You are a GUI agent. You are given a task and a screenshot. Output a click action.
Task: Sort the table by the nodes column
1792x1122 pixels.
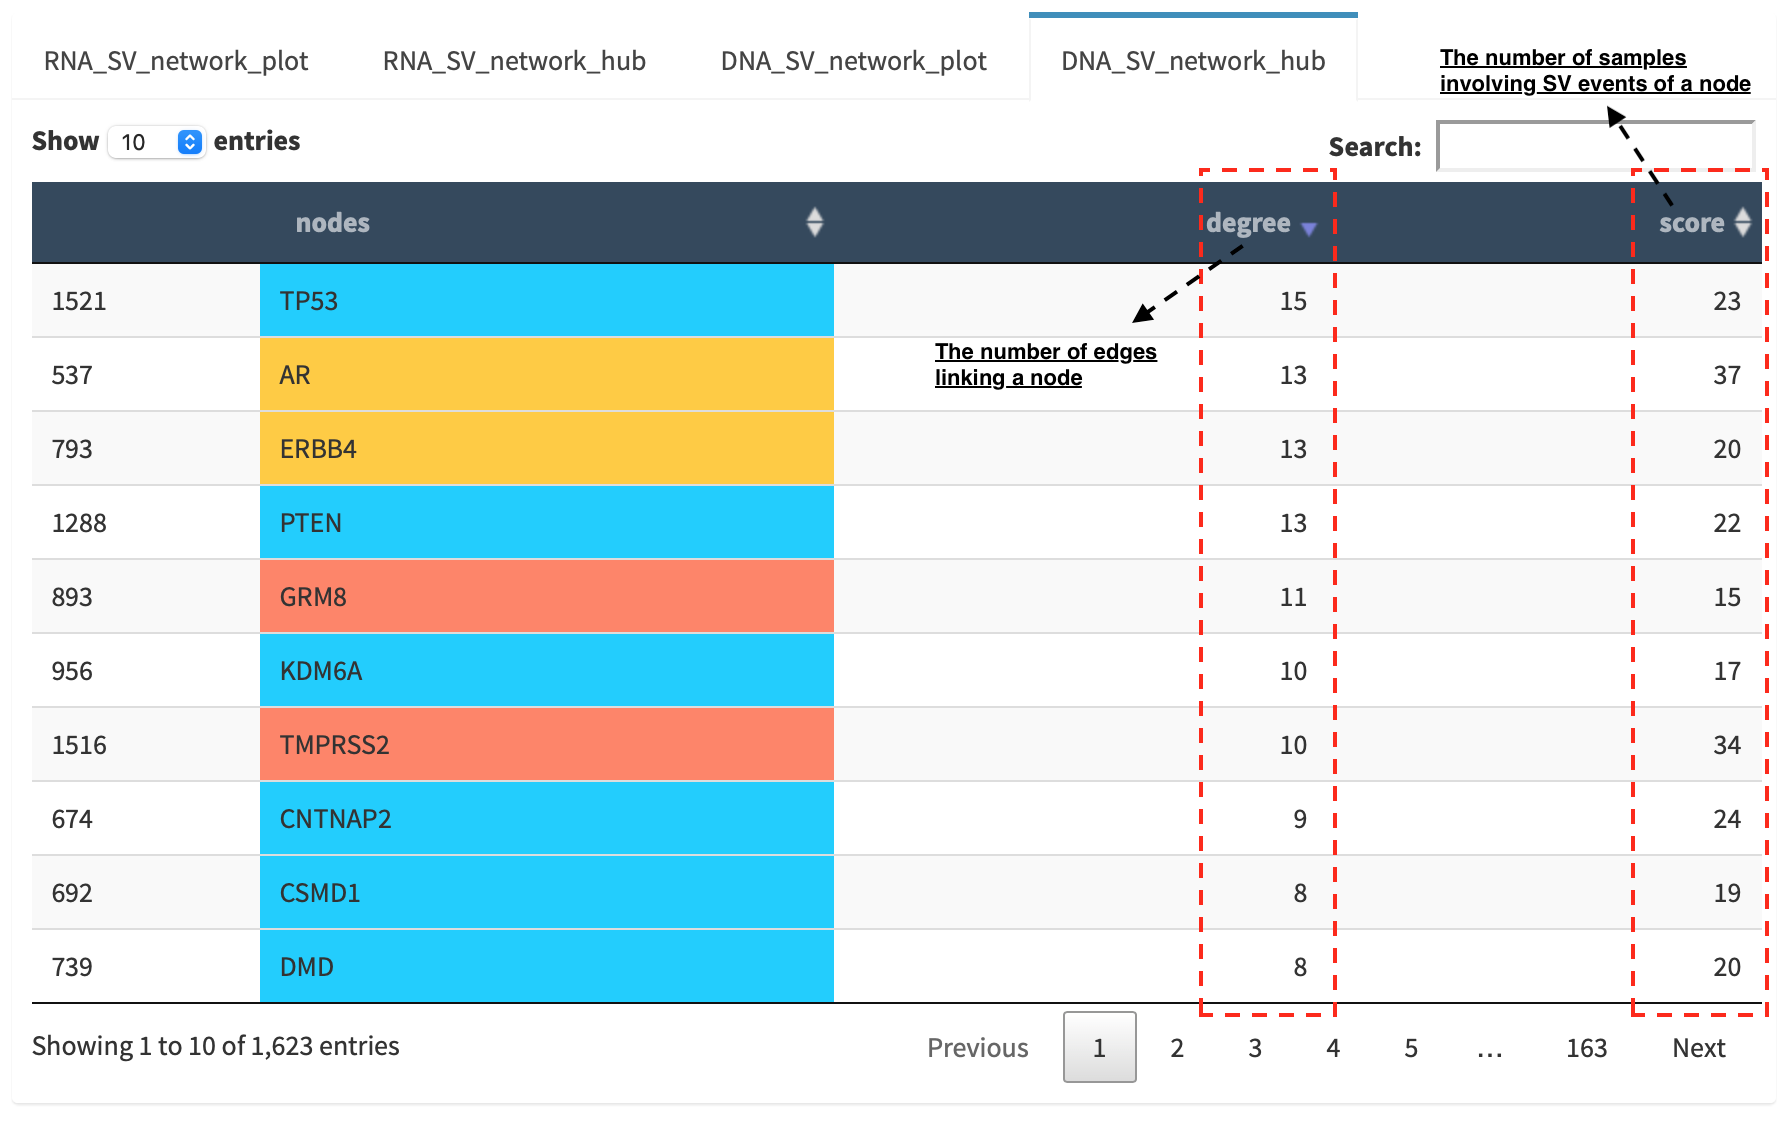click(x=814, y=222)
